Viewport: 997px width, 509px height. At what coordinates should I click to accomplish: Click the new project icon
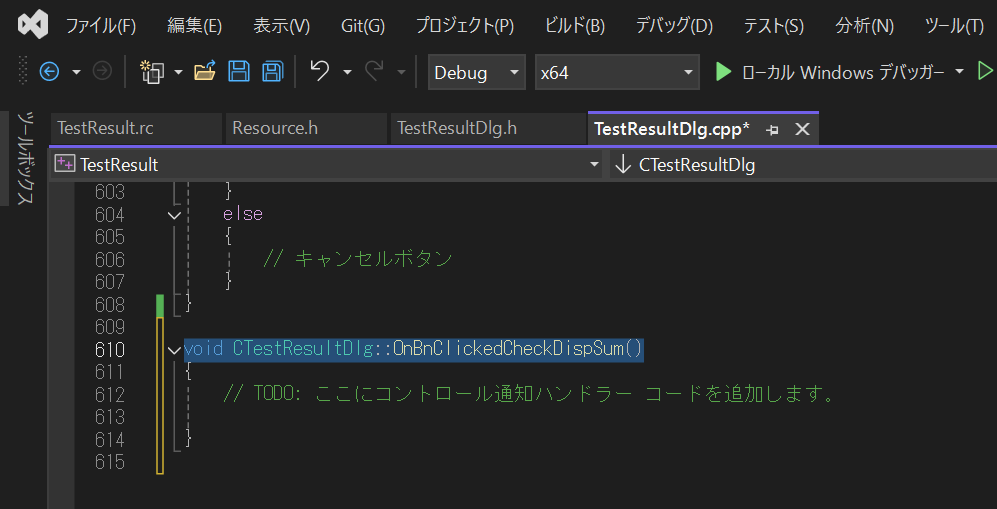(152, 72)
